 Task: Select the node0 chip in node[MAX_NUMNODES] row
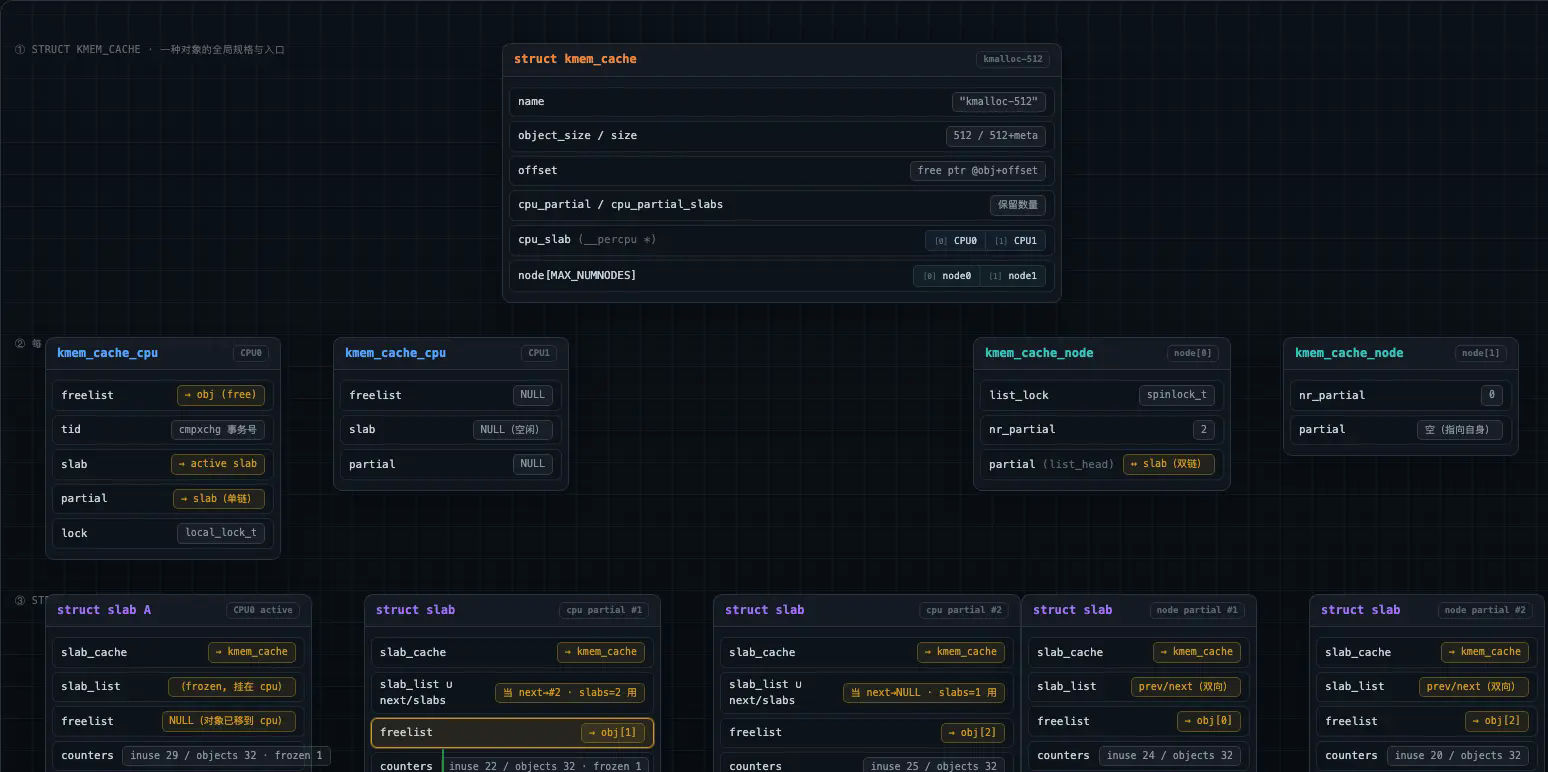946,276
